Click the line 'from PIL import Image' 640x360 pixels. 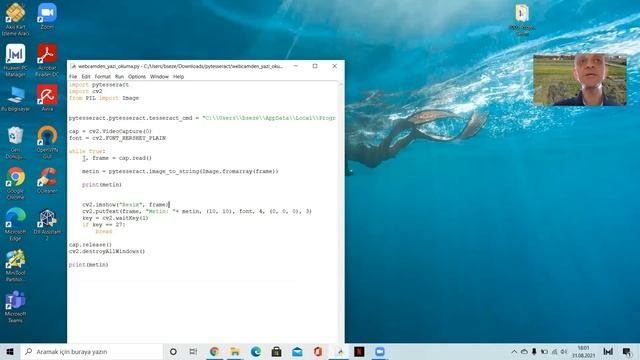tap(104, 98)
